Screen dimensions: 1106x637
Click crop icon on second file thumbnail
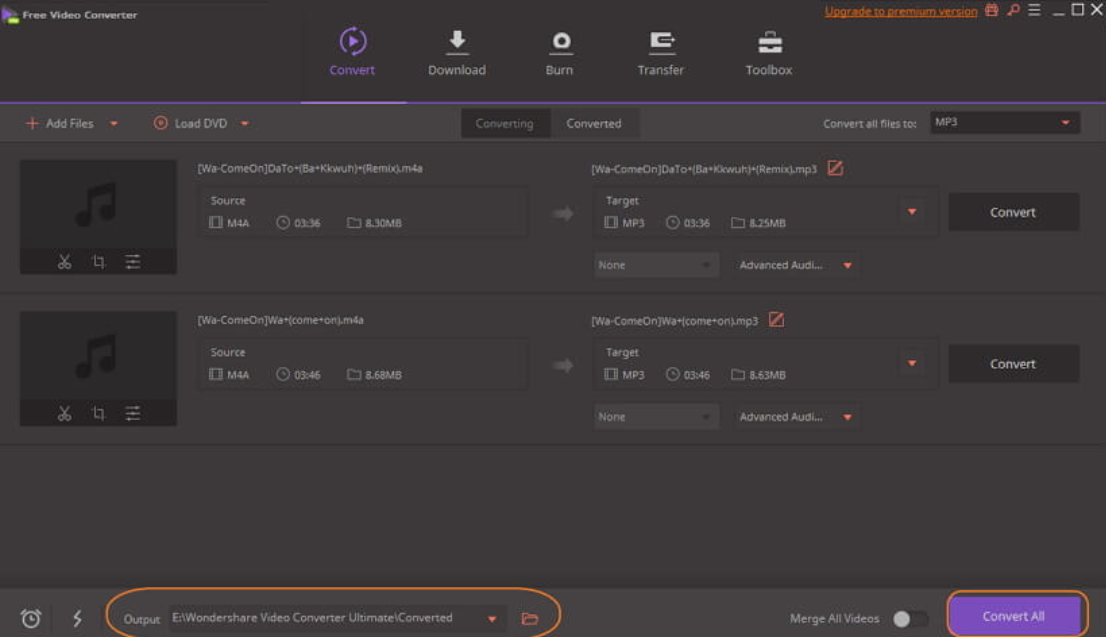coord(98,413)
